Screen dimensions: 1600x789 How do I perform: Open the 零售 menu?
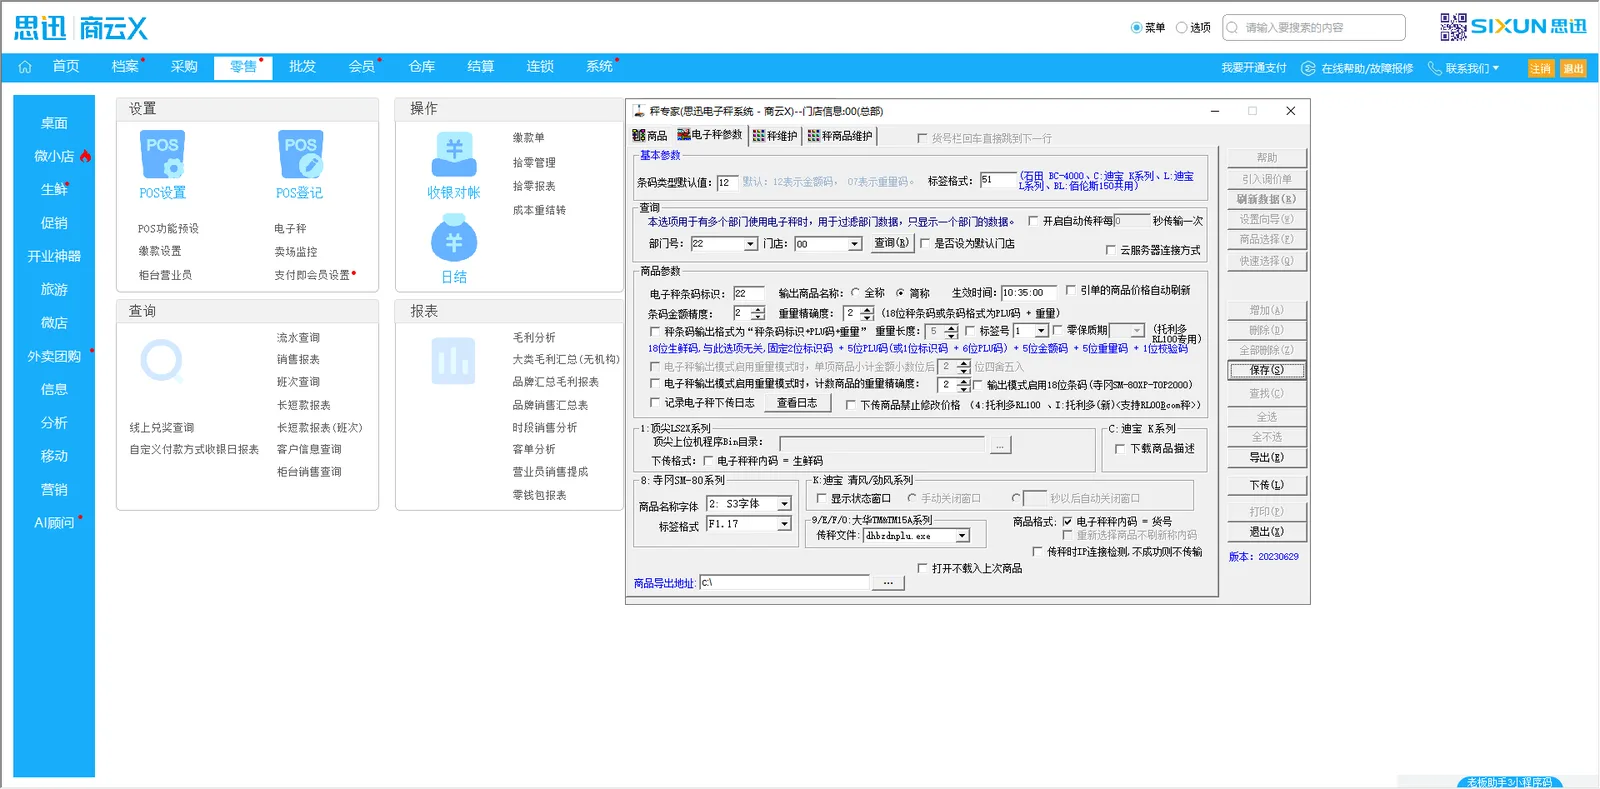coord(243,67)
